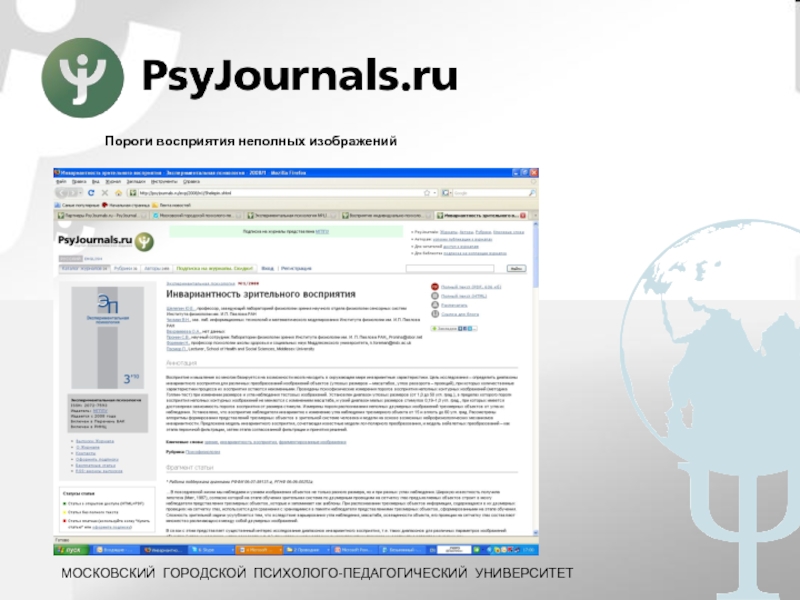Click the print article icon
The image size is (800, 600).
pos(435,305)
